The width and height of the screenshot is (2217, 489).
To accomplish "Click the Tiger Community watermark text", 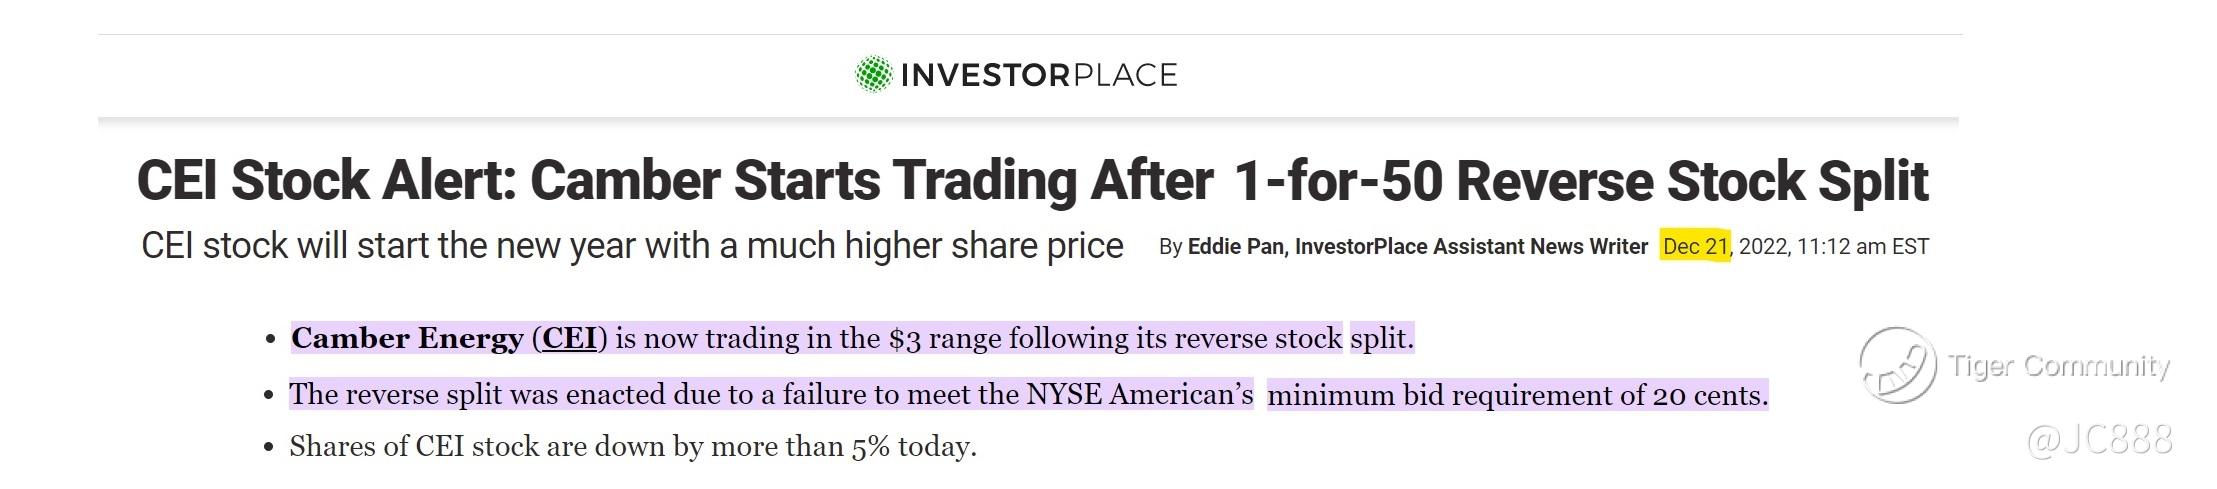I will point(2059,366).
